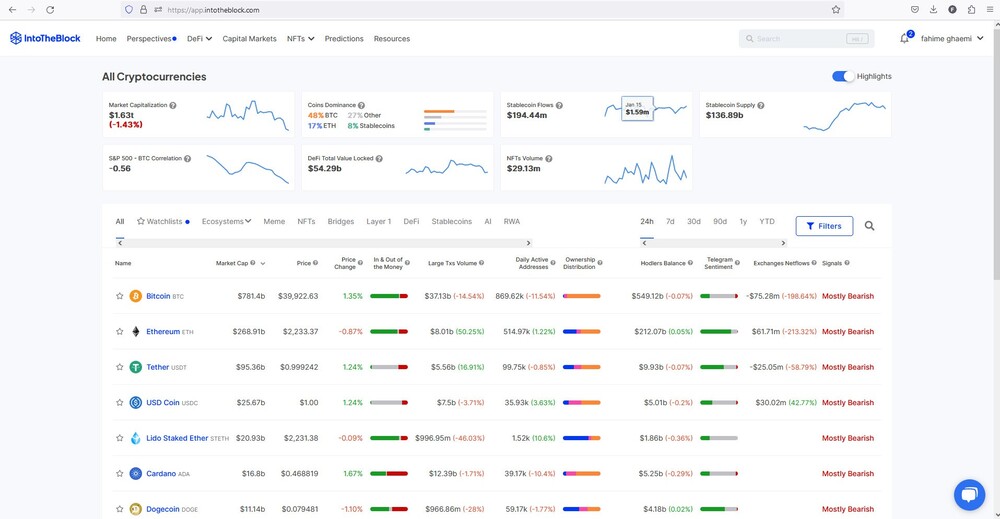The width and height of the screenshot is (1000, 519).
Task: Click Bitcoin In & Out of Money bar
Action: coord(389,296)
